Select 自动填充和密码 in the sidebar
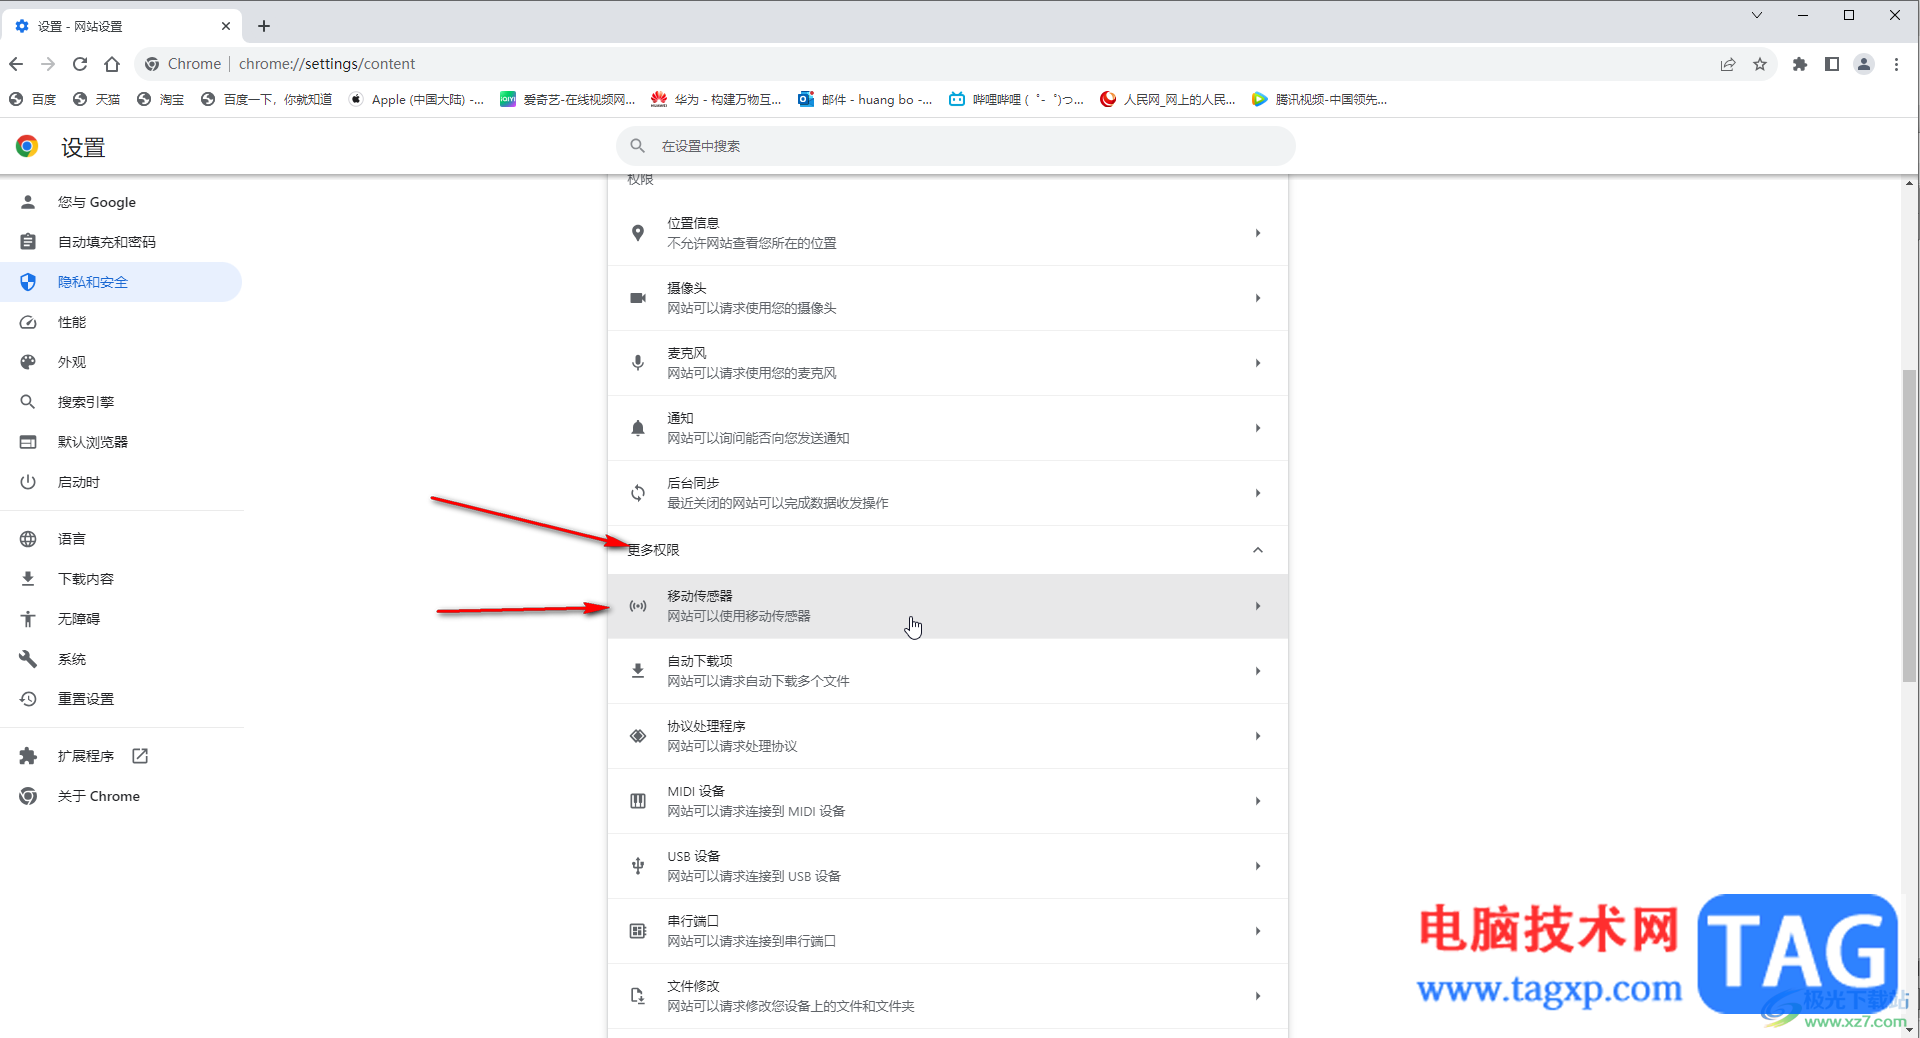The width and height of the screenshot is (1920, 1038). pyautogui.click(x=121, y=242)
